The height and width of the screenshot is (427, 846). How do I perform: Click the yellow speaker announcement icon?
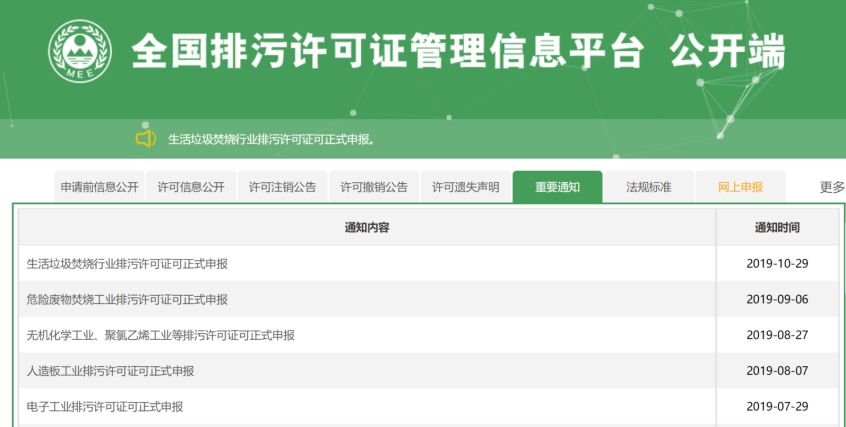[146, 139]
